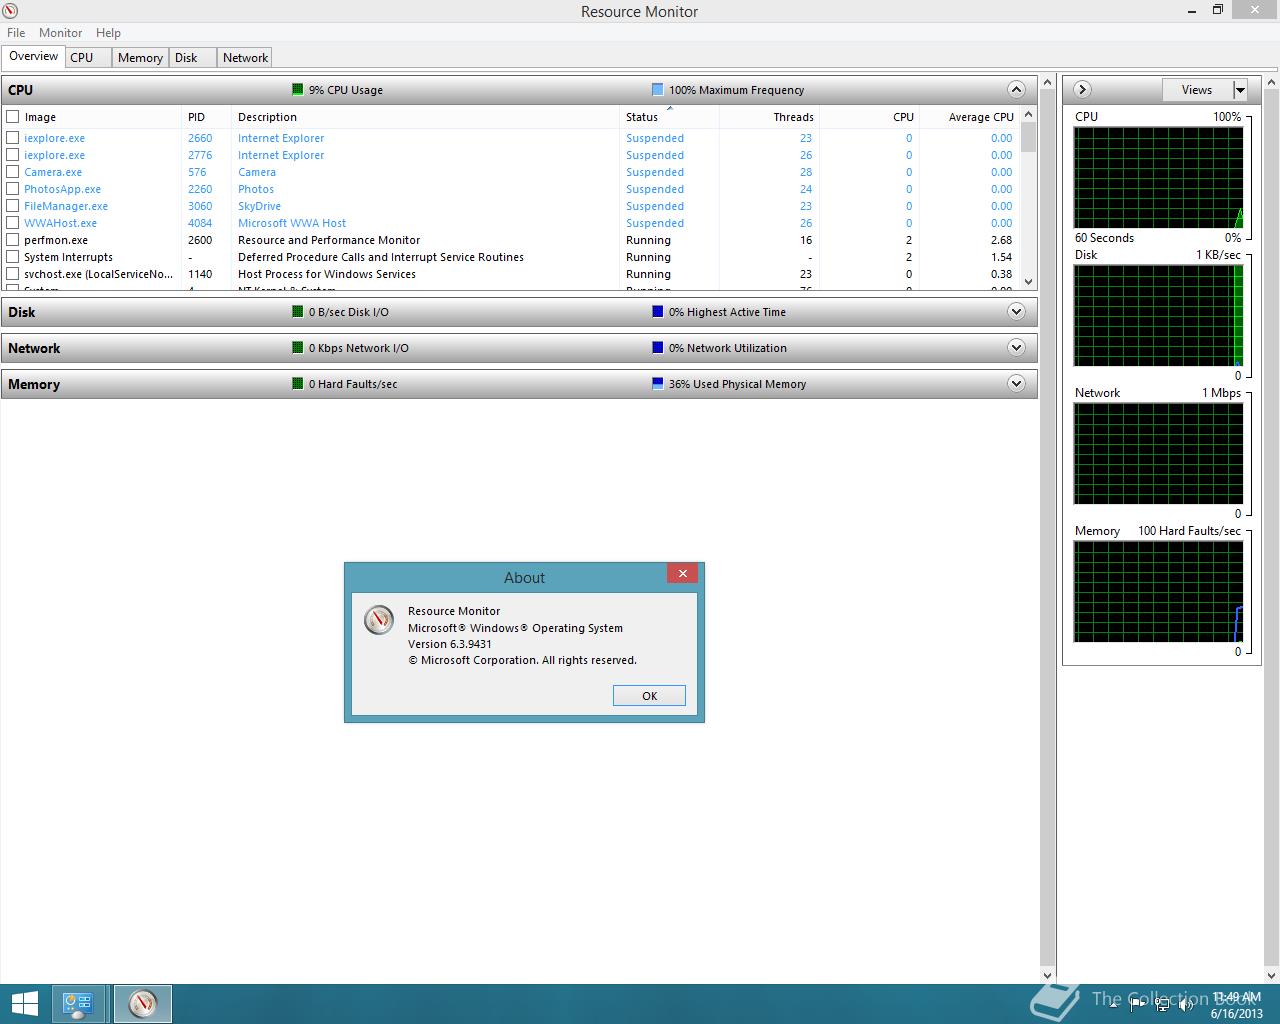Image resolution: width=1280 pixels, height=1024 pixels.
Task: Check the perfmon.exe process checkbox
Action: pyautogui.click(x=13, y=240)
